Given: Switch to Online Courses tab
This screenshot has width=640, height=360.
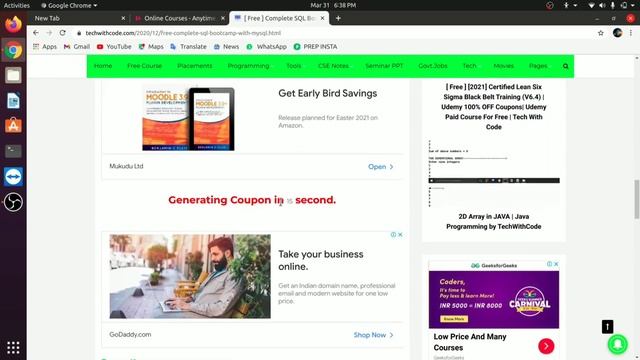Looking at the screenshot, I should tap(180, 18).
